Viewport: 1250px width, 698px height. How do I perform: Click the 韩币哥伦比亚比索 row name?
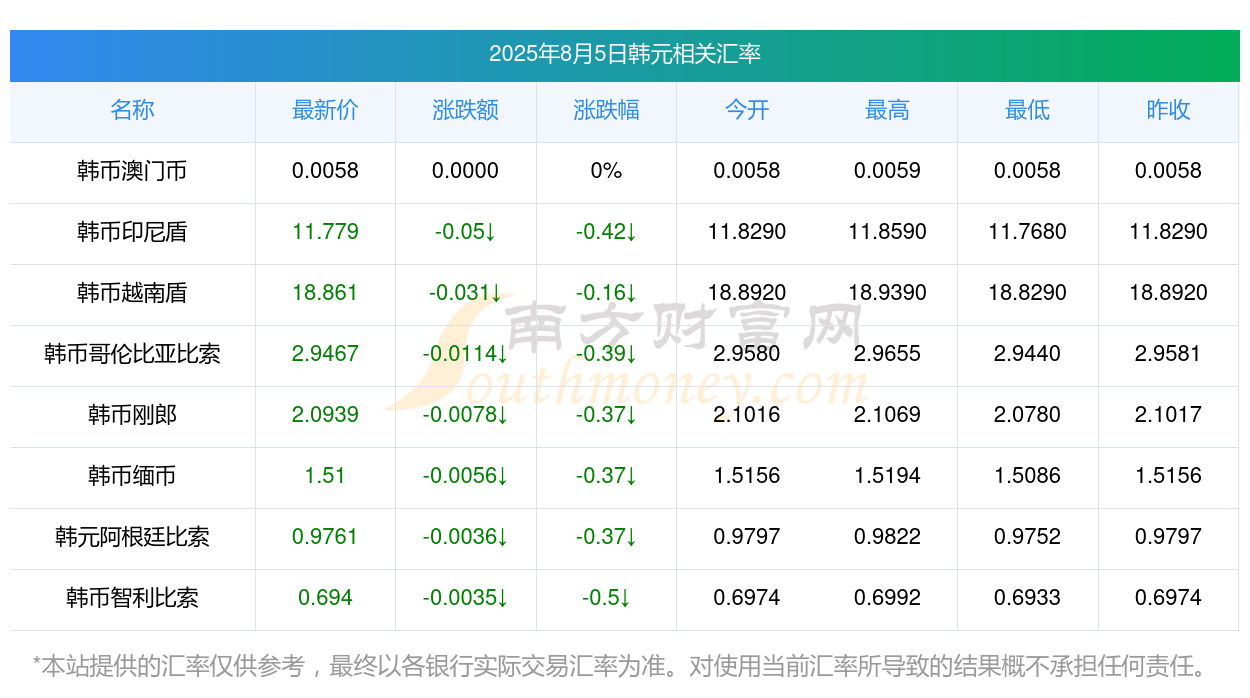132,354
